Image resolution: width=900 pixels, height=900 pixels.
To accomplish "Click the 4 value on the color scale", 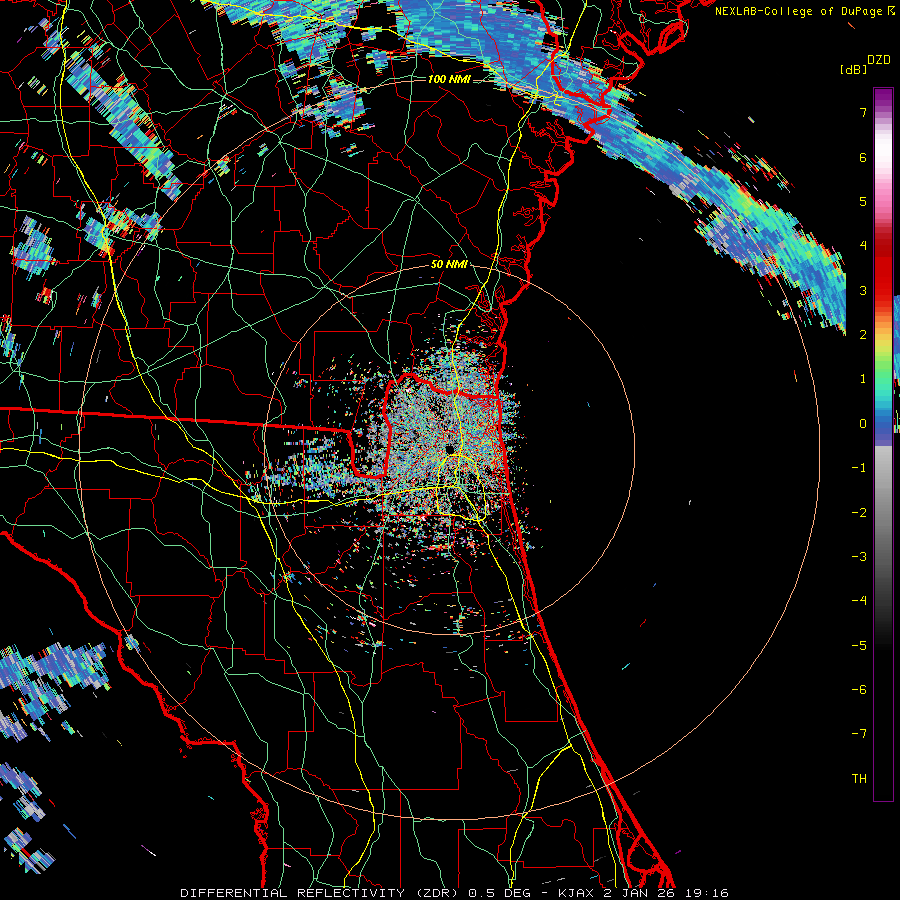I will coord(863,246).
